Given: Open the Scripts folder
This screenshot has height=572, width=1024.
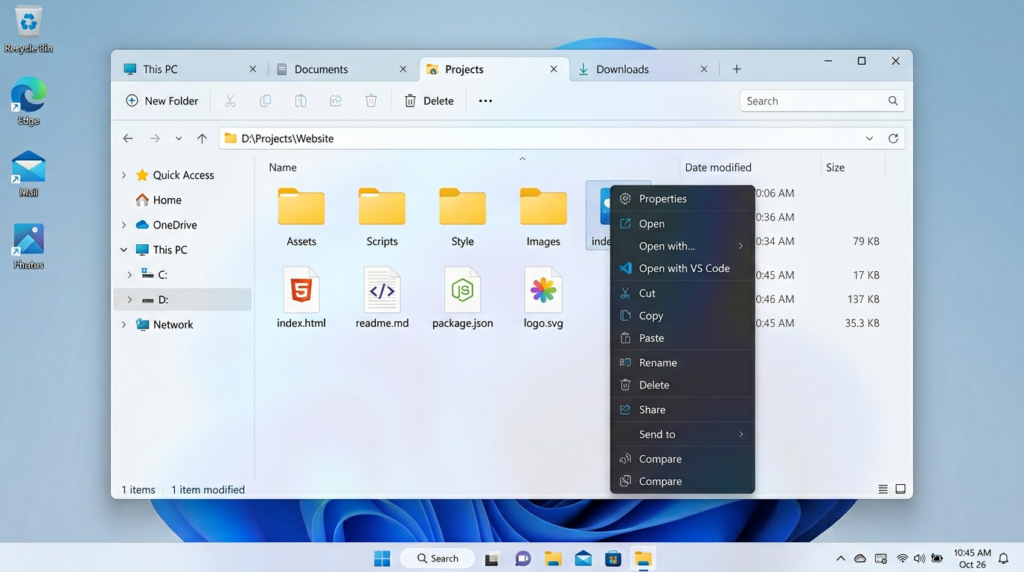Looking at the screenshot, I should (x=382, y=209).
